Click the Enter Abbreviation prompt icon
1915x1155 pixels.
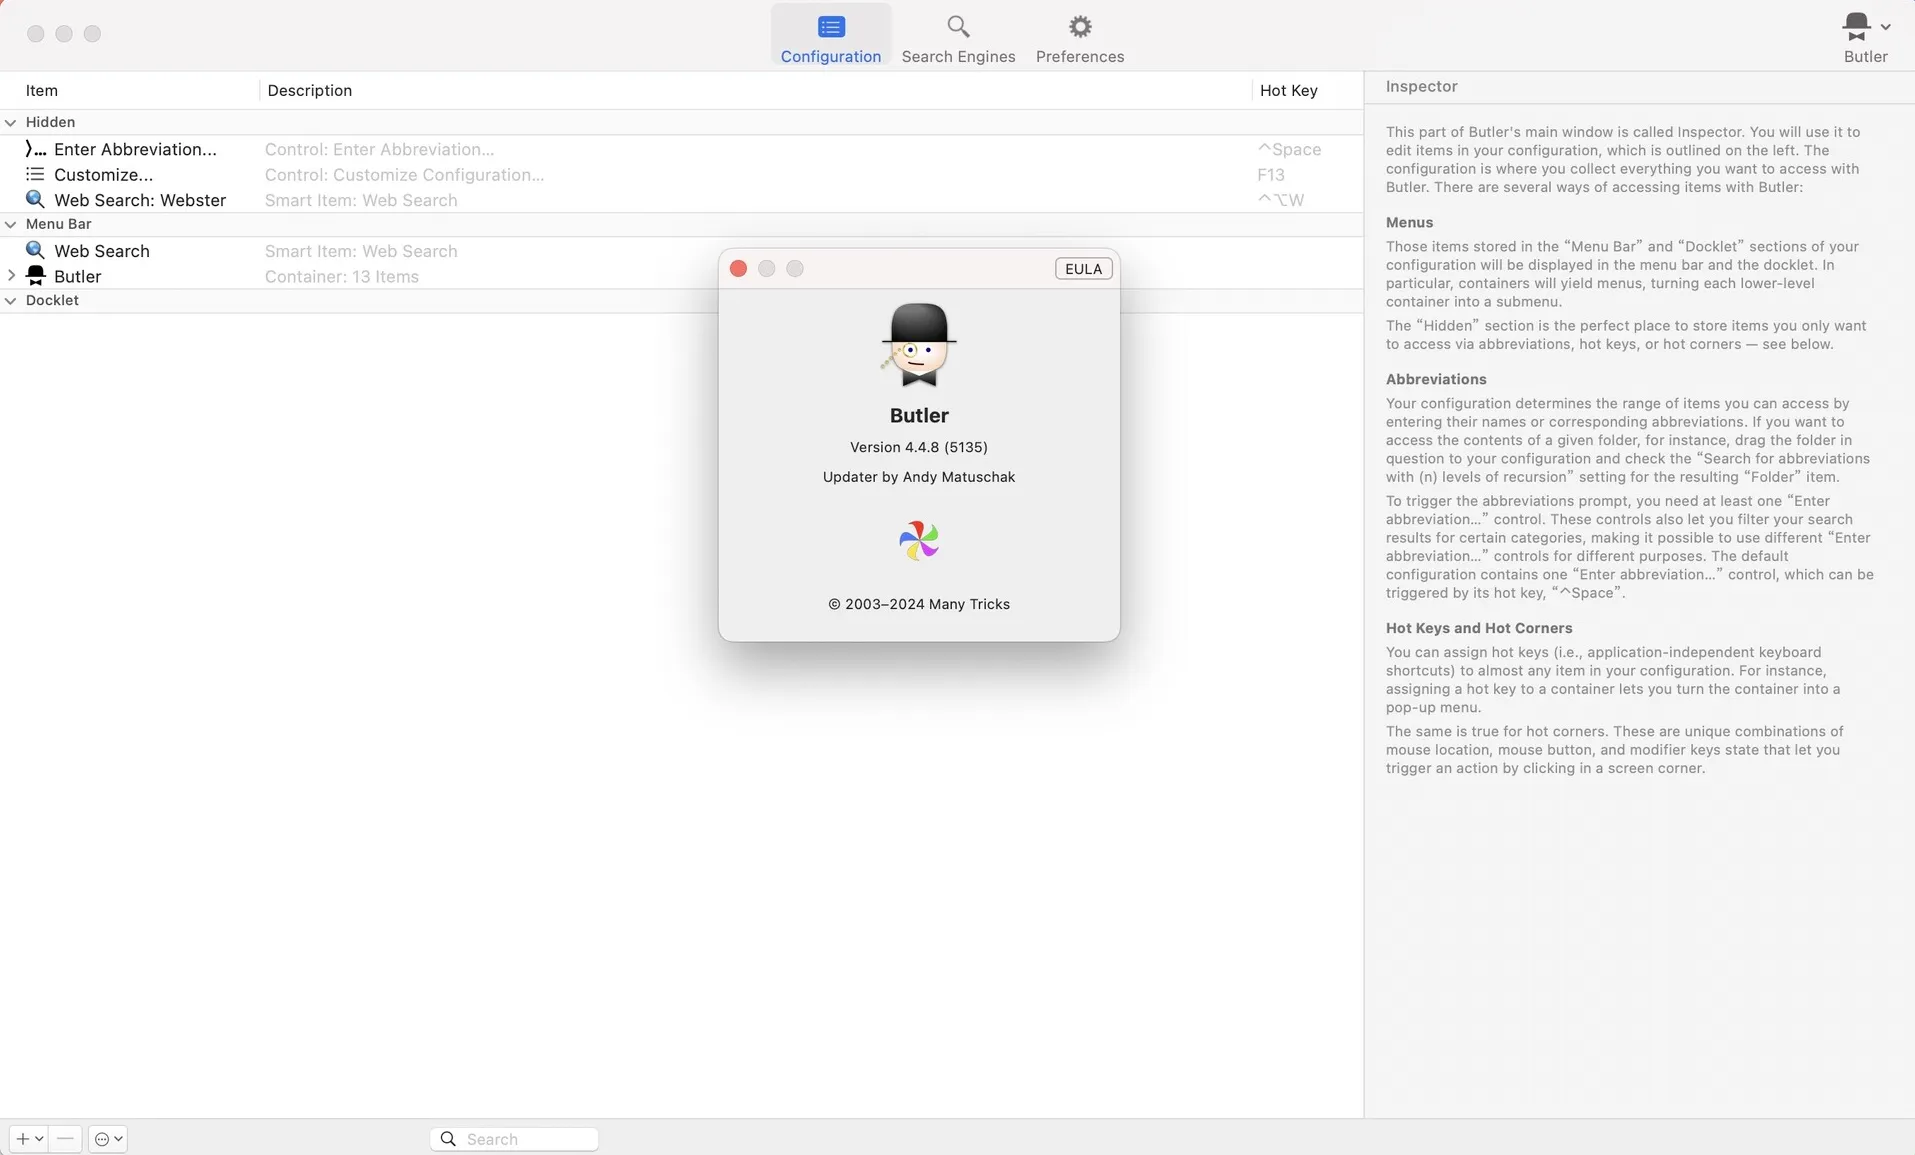35,149
